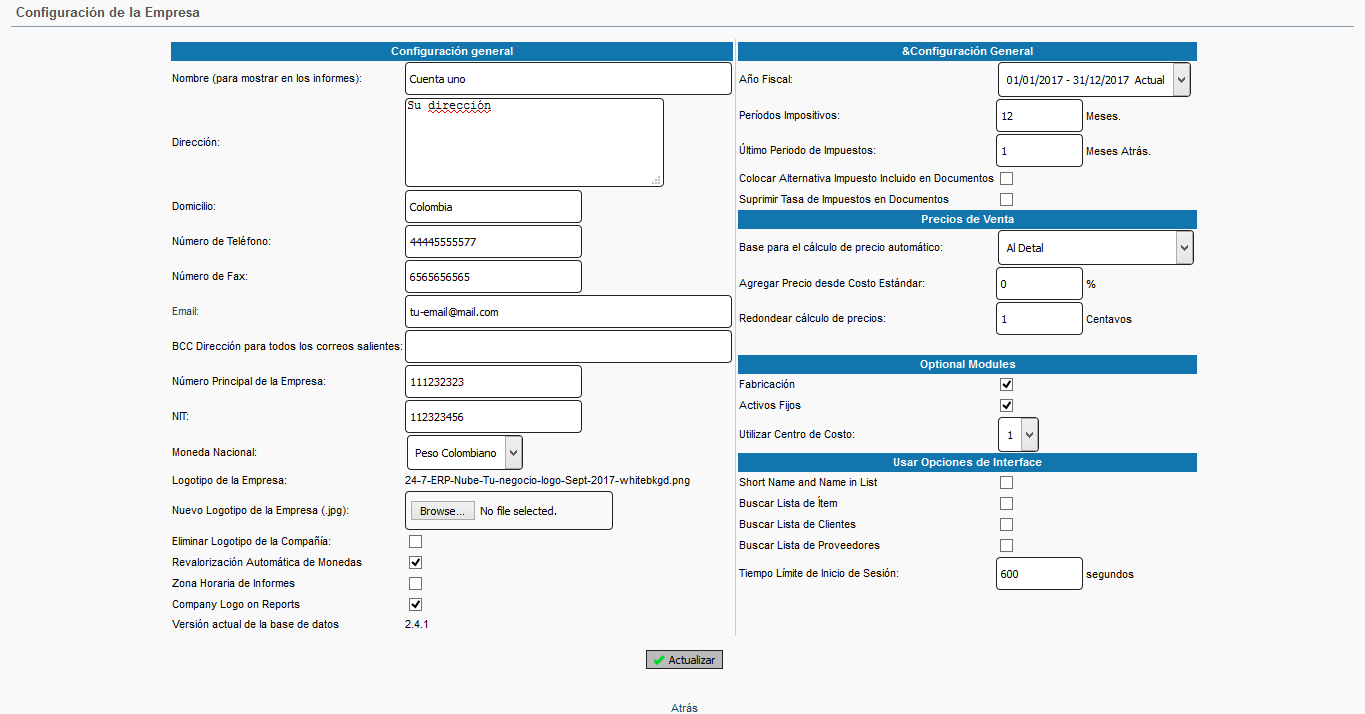The height and width of the screenshot is (714, 1365).
Task: Toggle Zona Horaria de Informes checkbox
Action: point(416,584)
